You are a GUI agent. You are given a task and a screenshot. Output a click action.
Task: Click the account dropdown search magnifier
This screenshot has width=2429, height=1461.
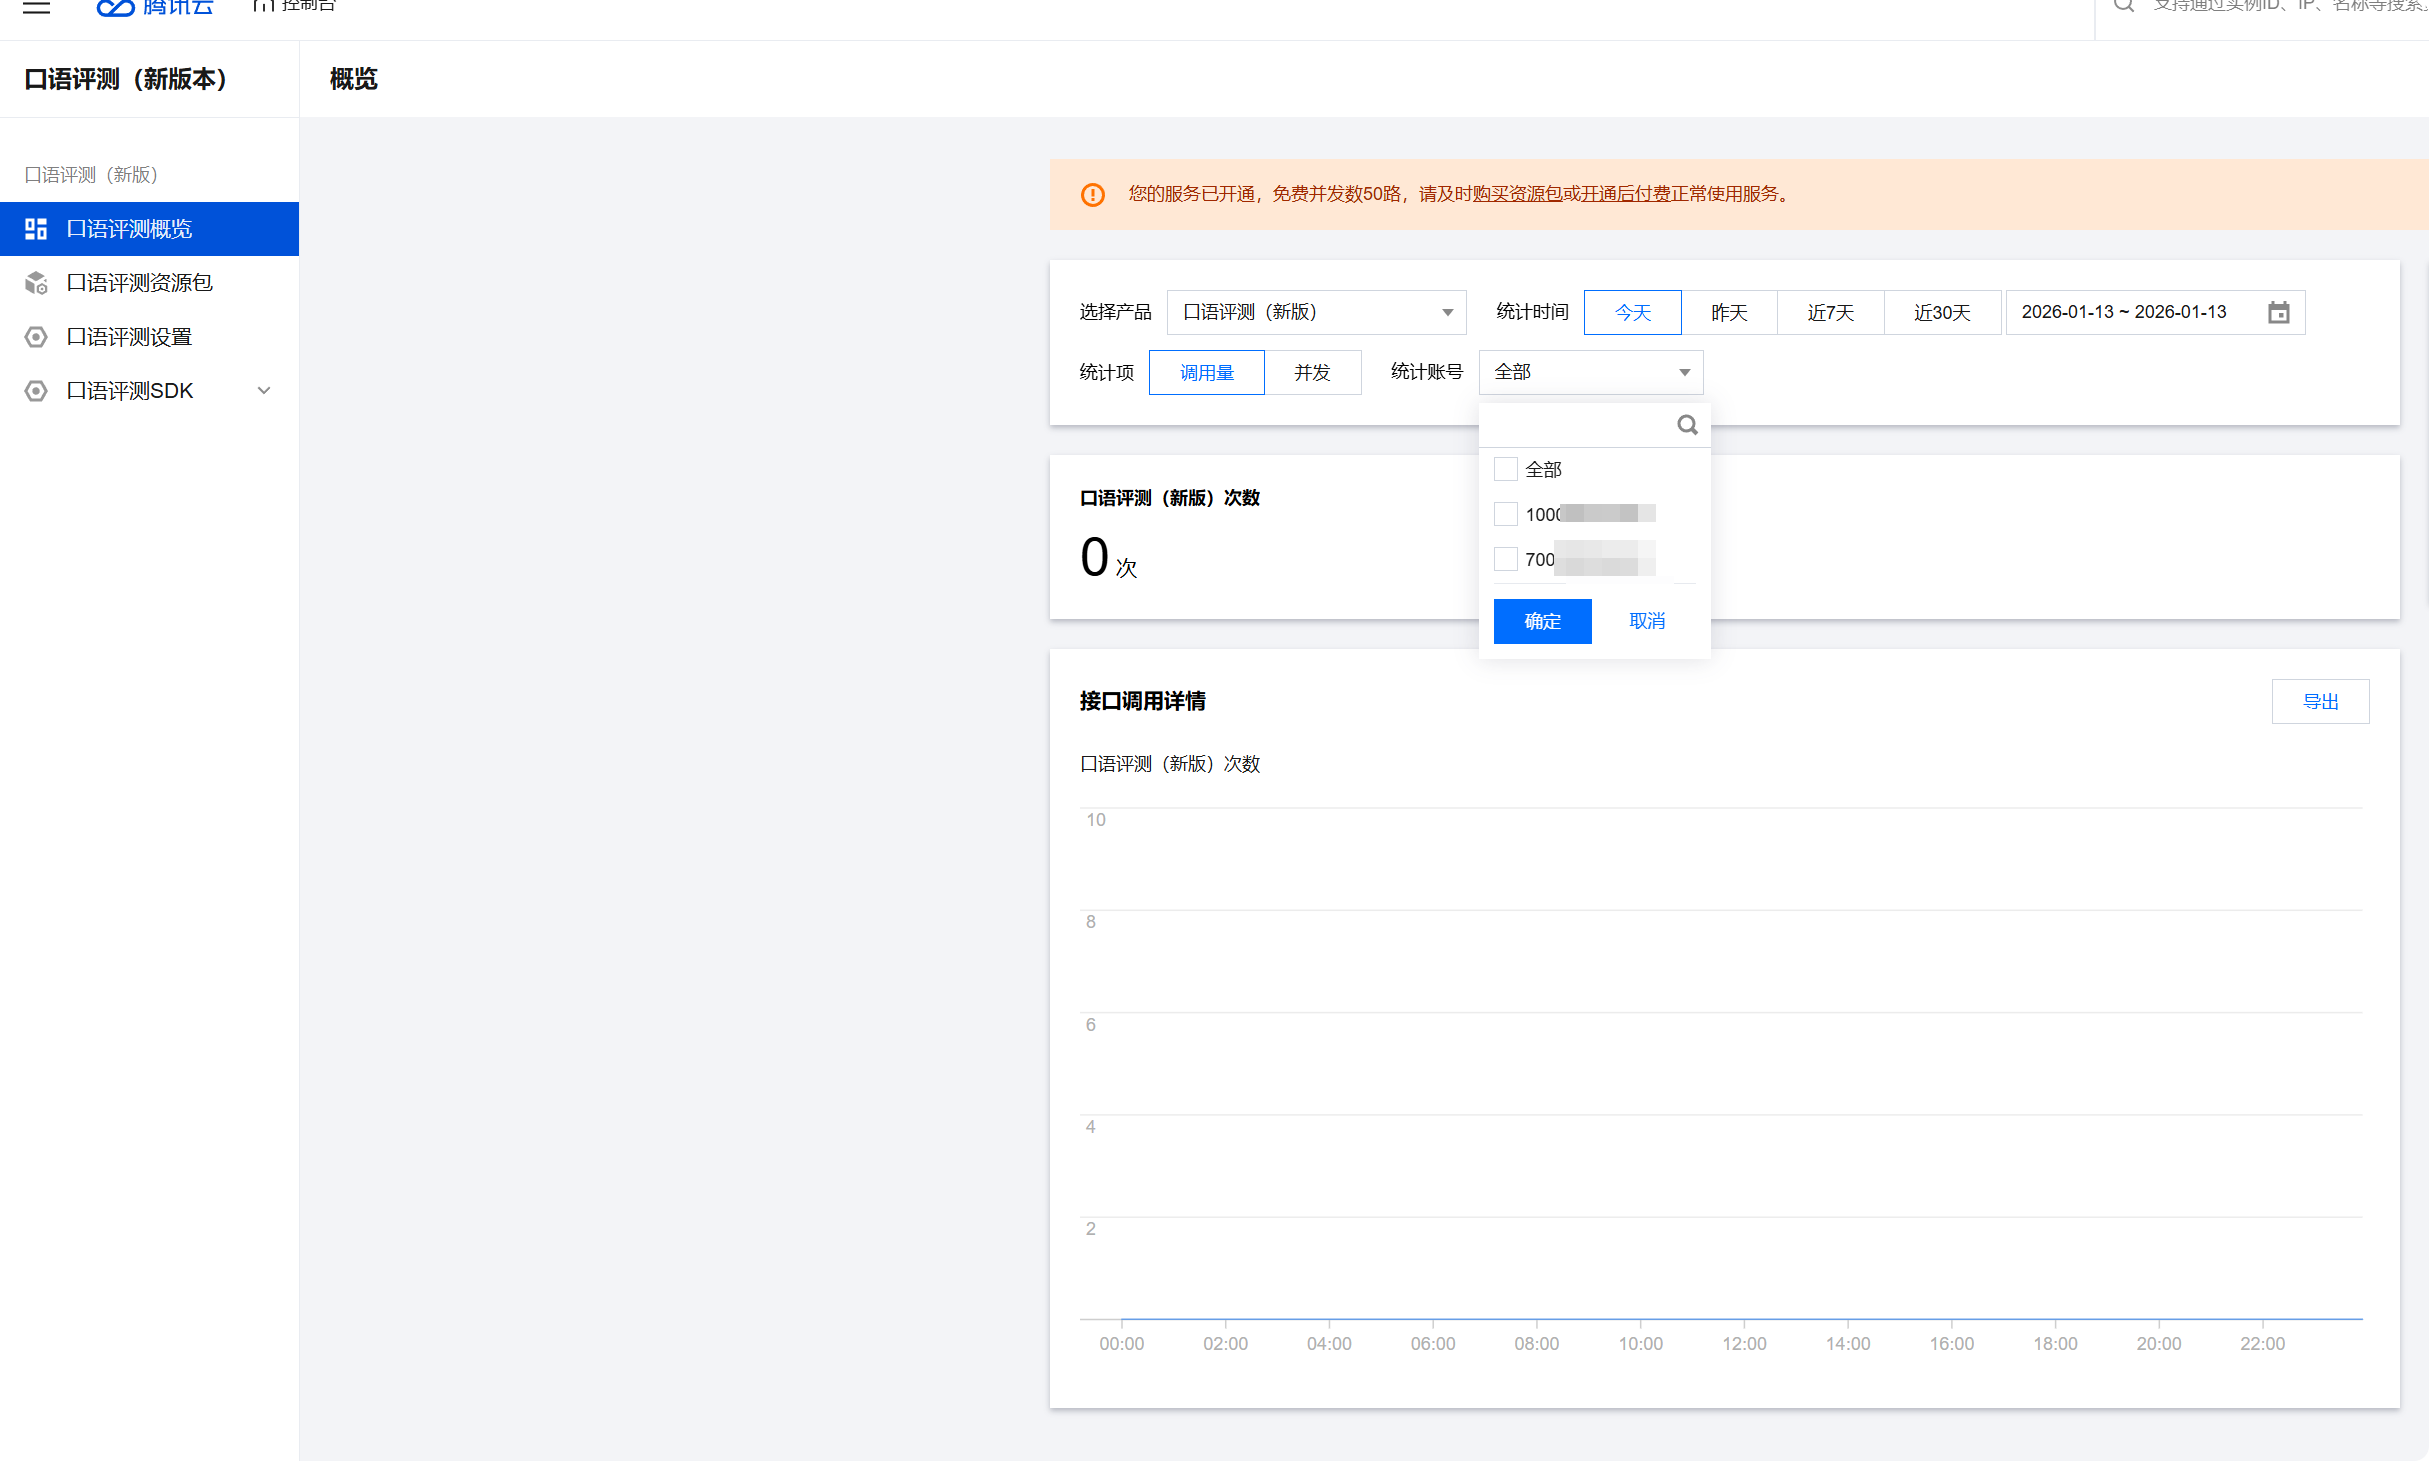coord(1687,425)
